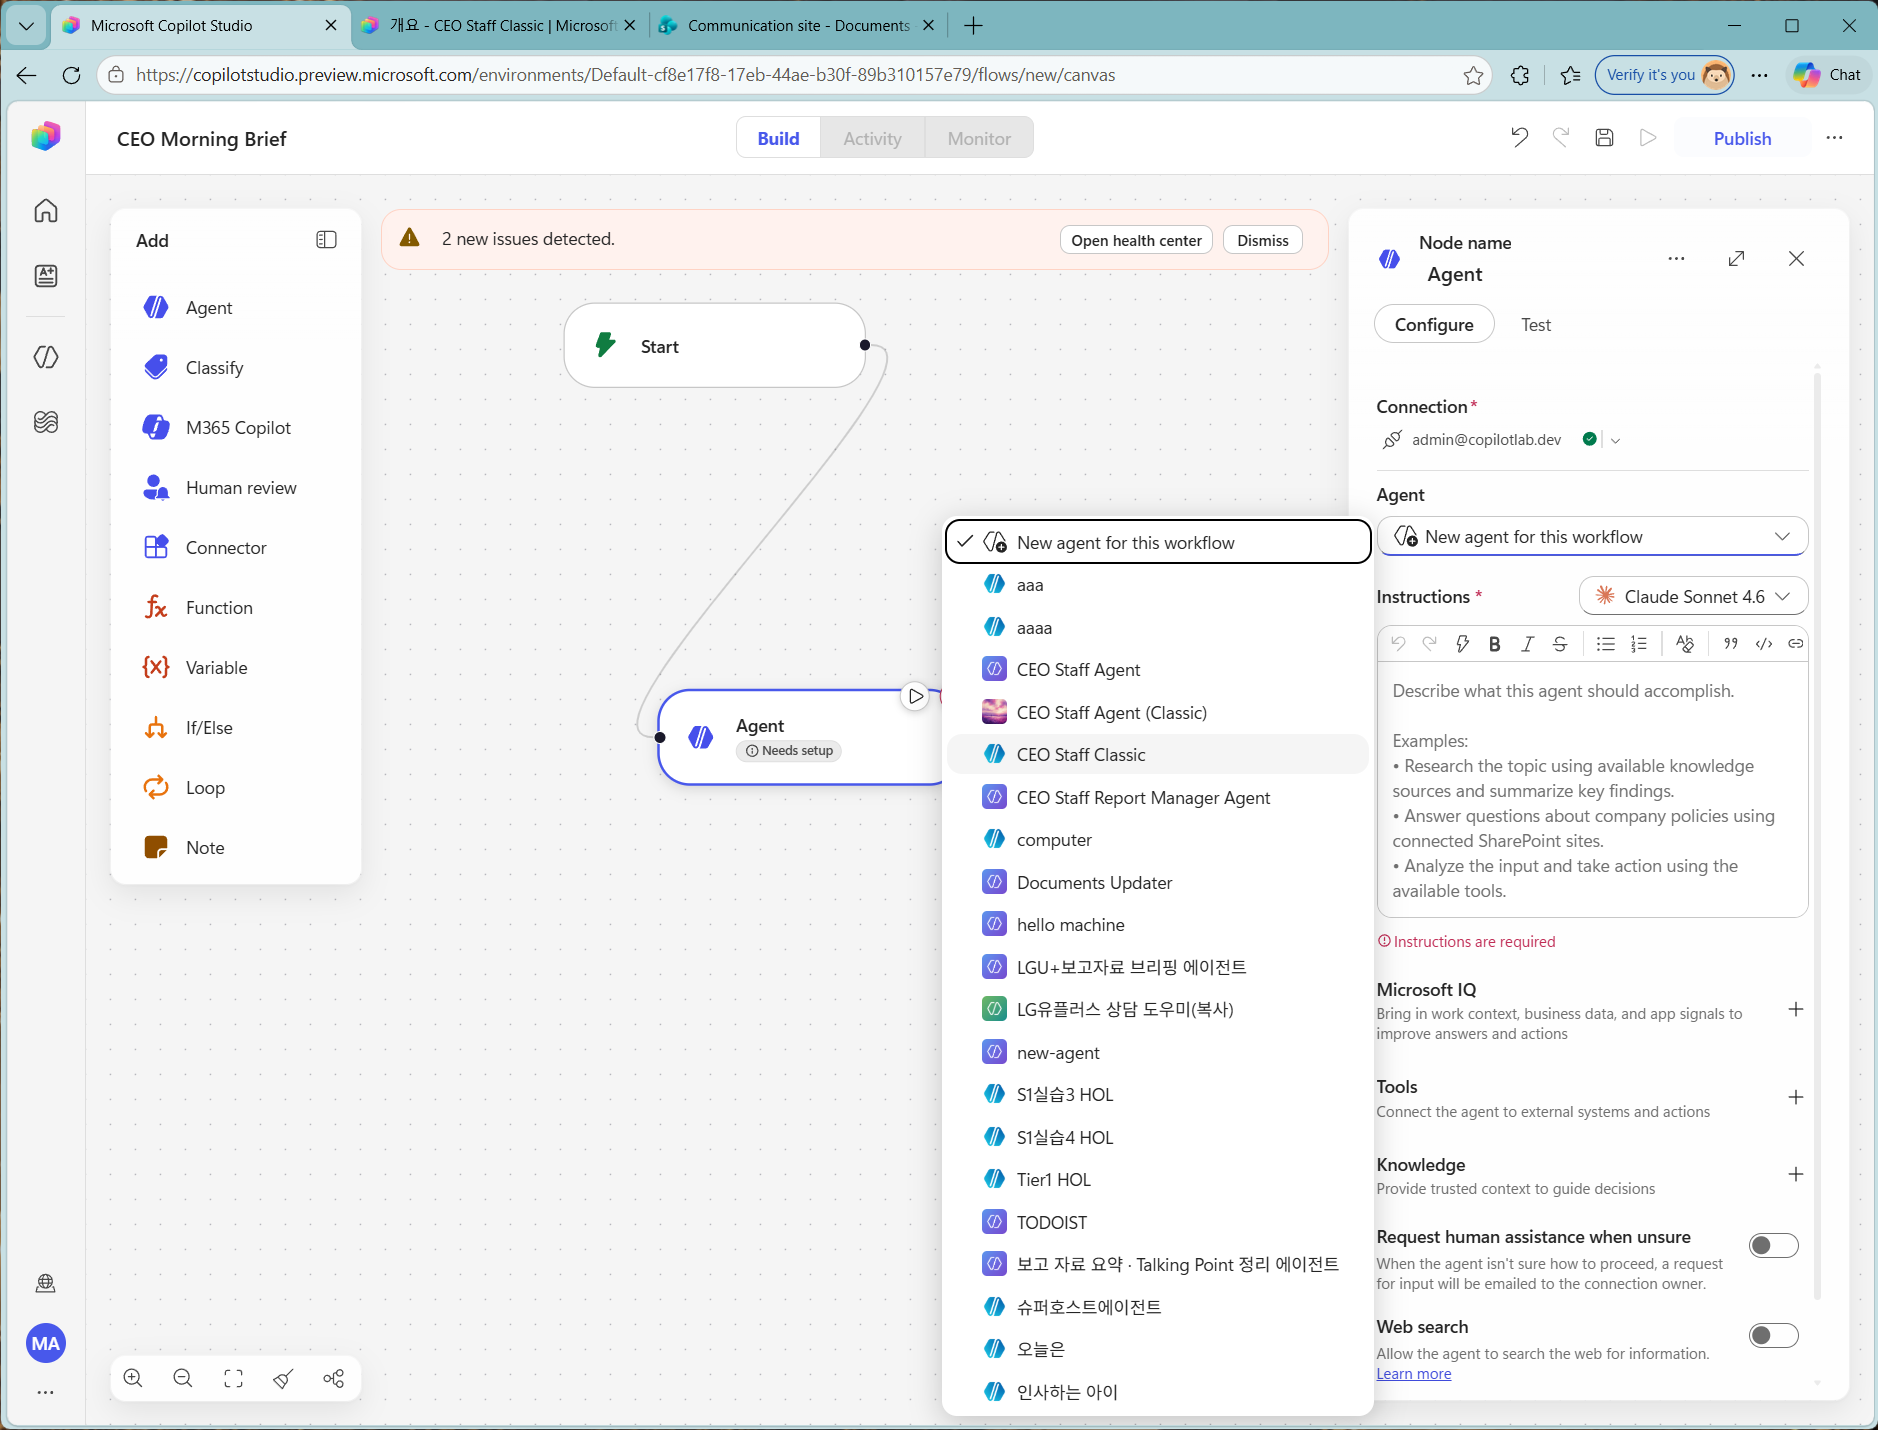
Task: Go to Home in the left sidebar
Action: click(46, 211)
